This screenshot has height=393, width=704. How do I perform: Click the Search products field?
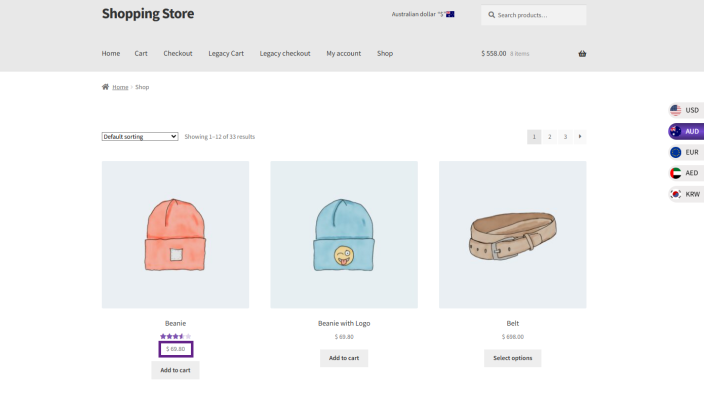coord(533,15)
